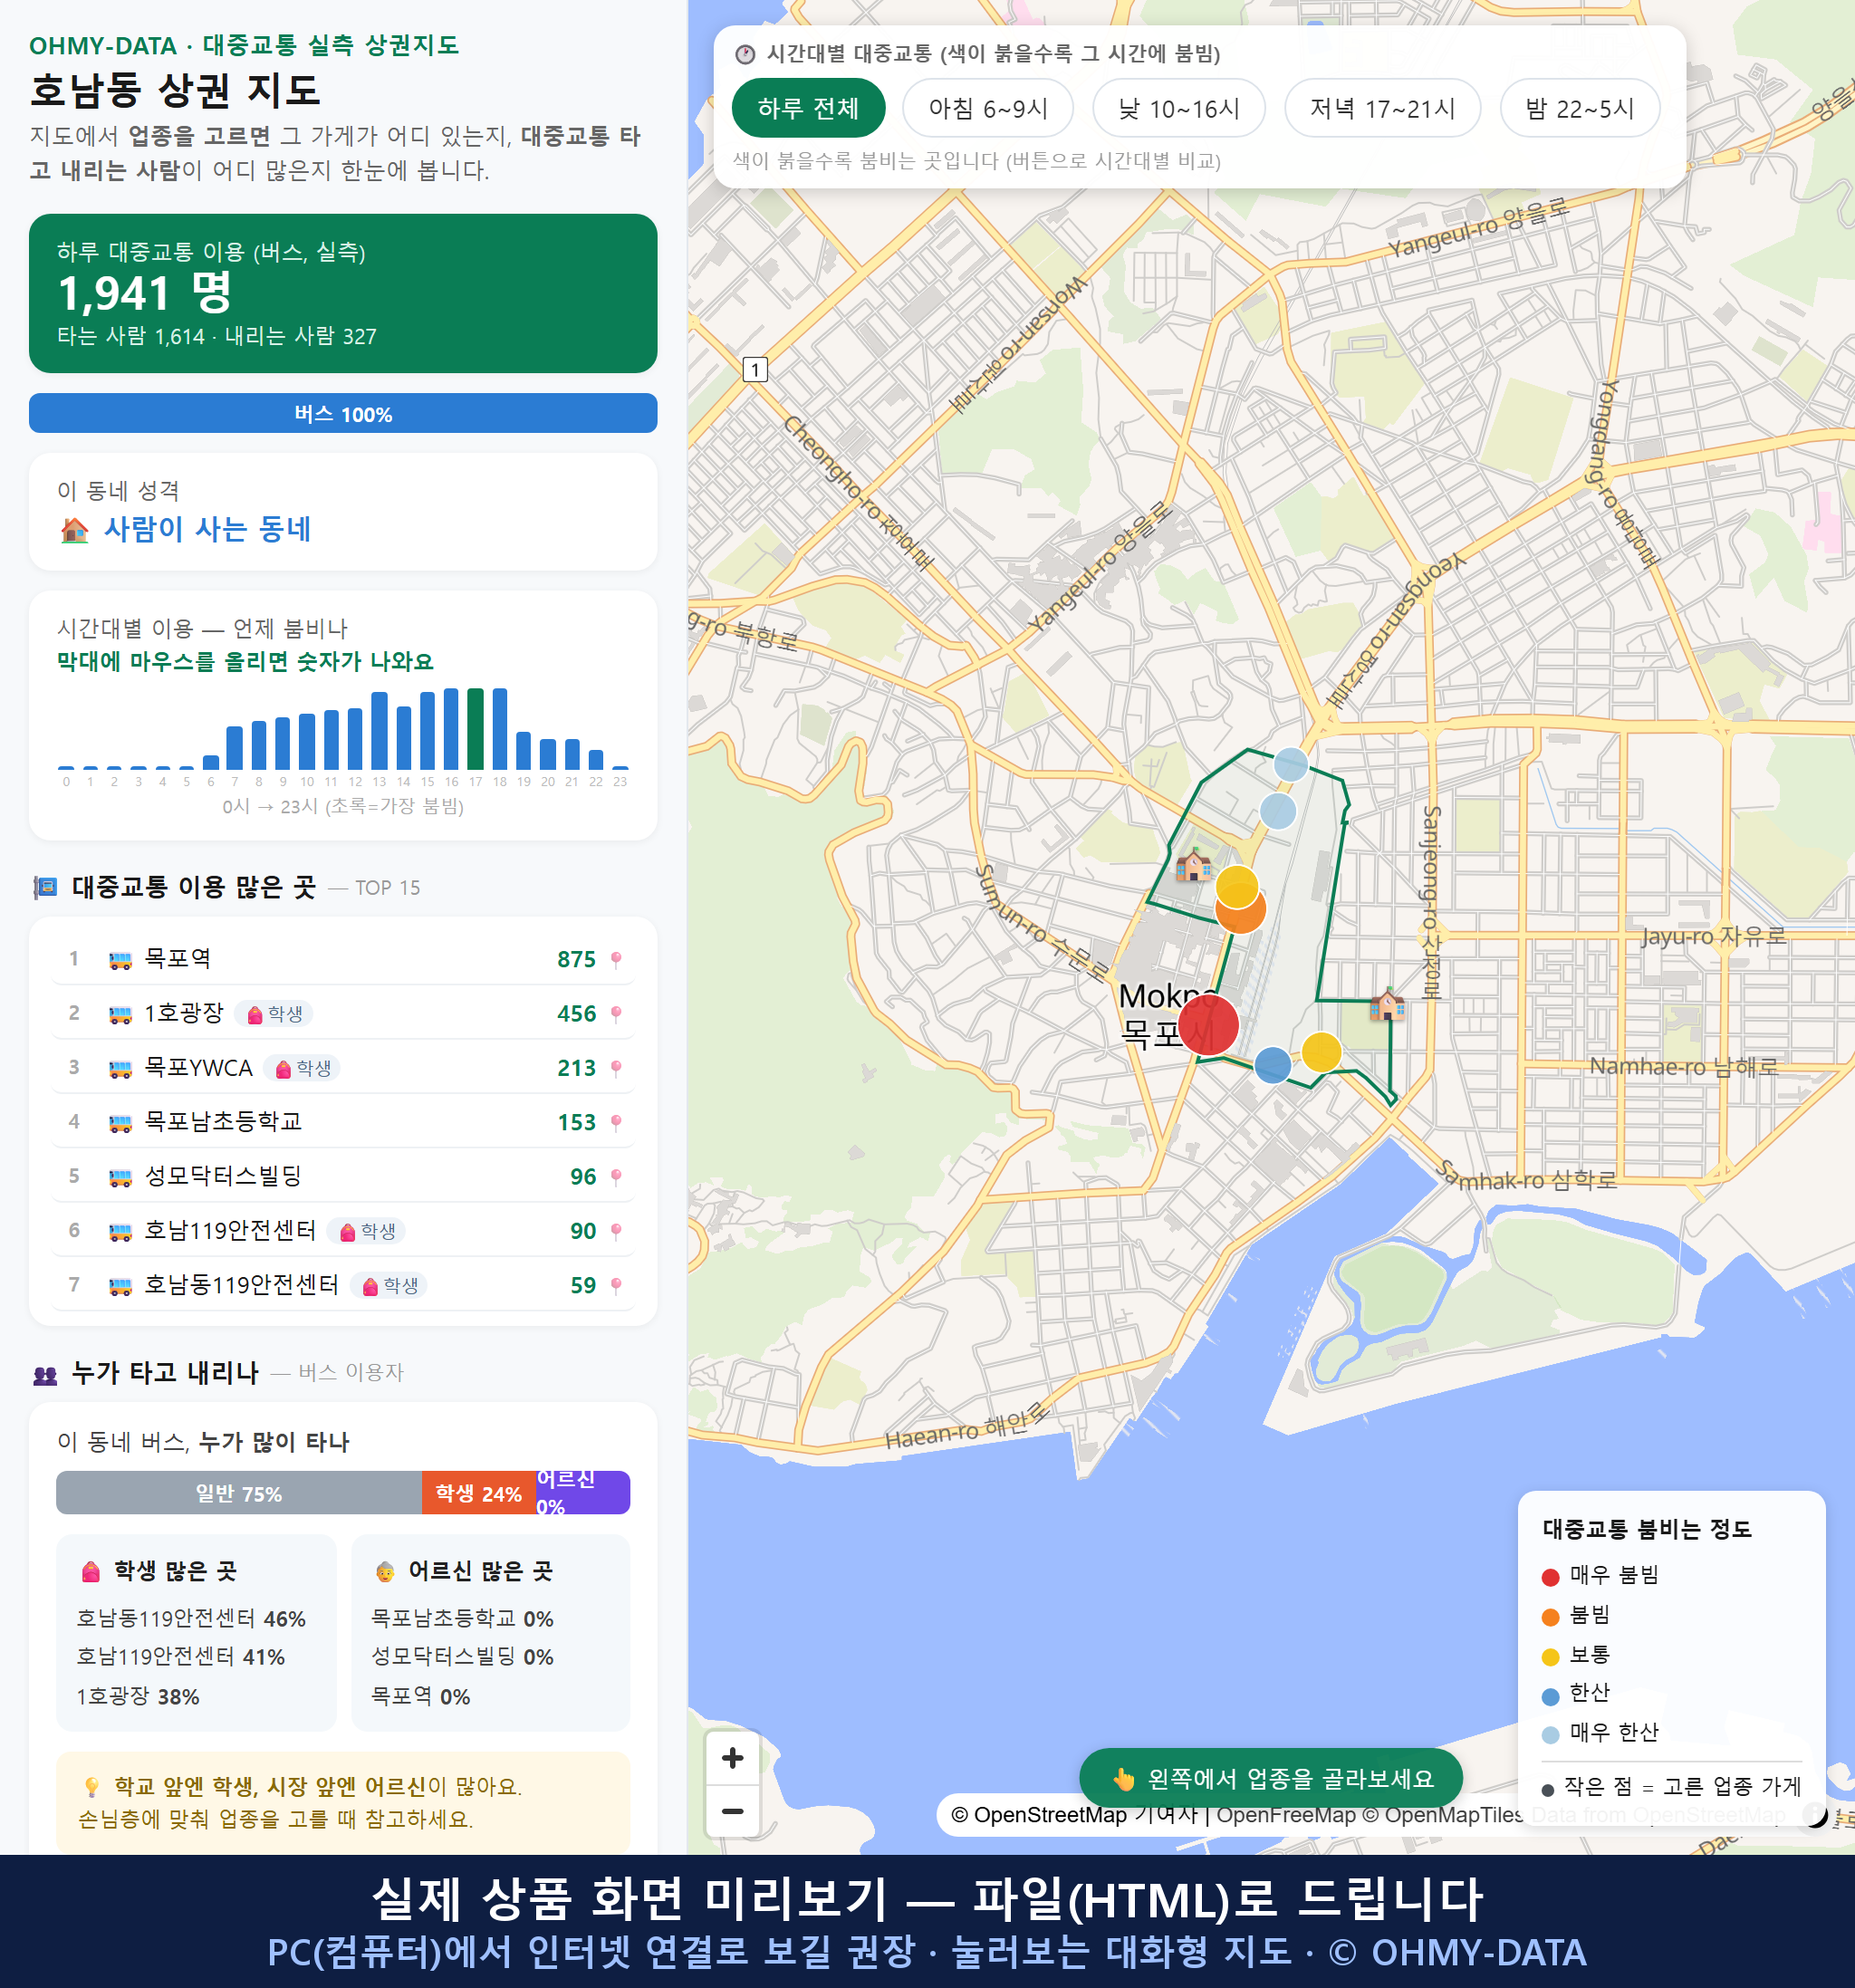1855x1988 pixels.
Task: Click the house icon next to 사람이 사는 동네
Action: (x=75, y=529)
